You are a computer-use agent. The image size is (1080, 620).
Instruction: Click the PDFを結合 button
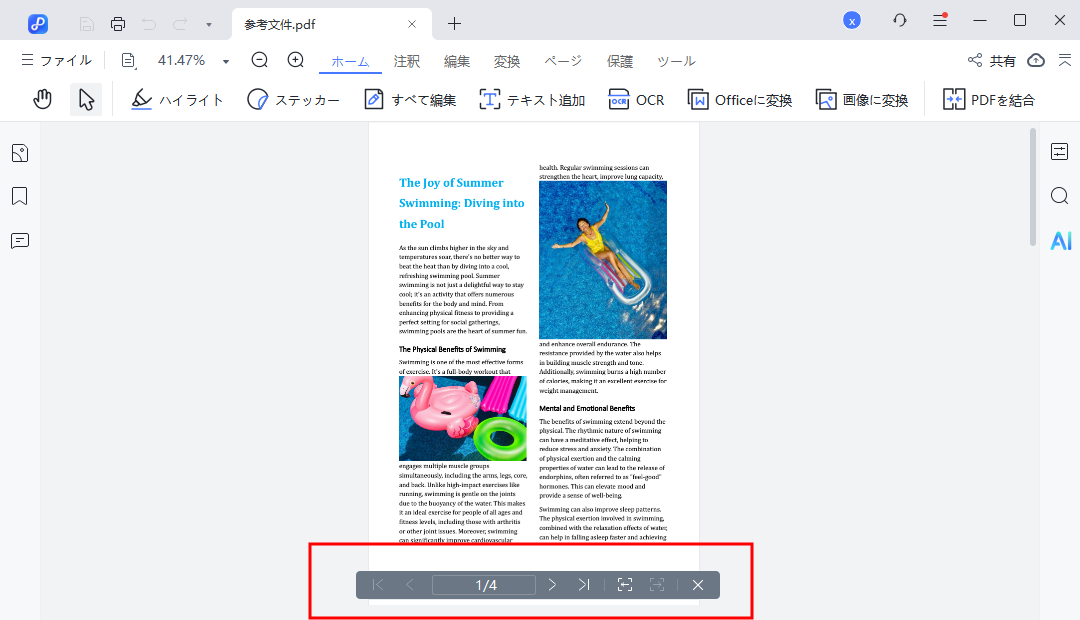point(989,100)
